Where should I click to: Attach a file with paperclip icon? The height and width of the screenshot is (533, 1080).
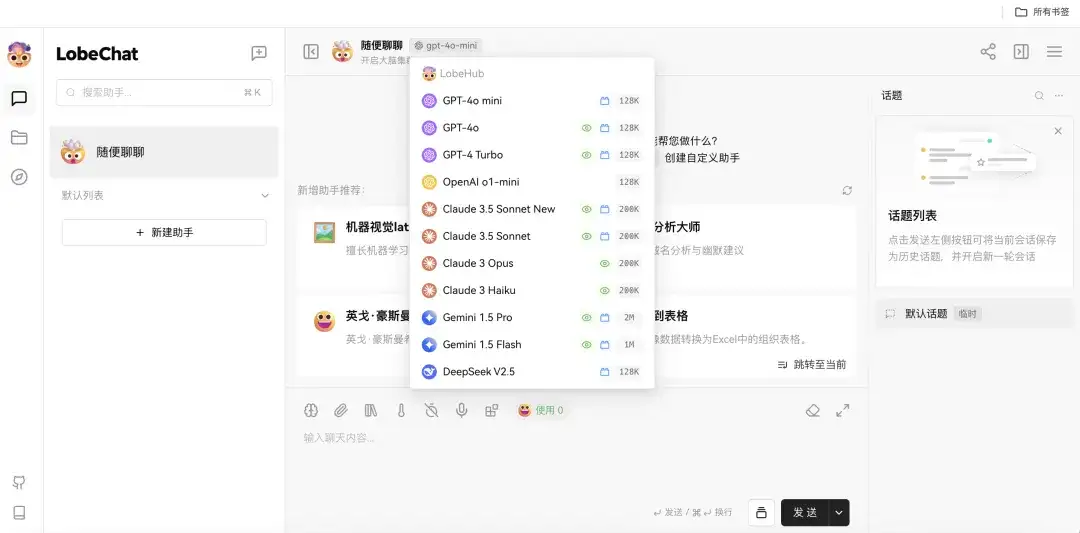341,410
